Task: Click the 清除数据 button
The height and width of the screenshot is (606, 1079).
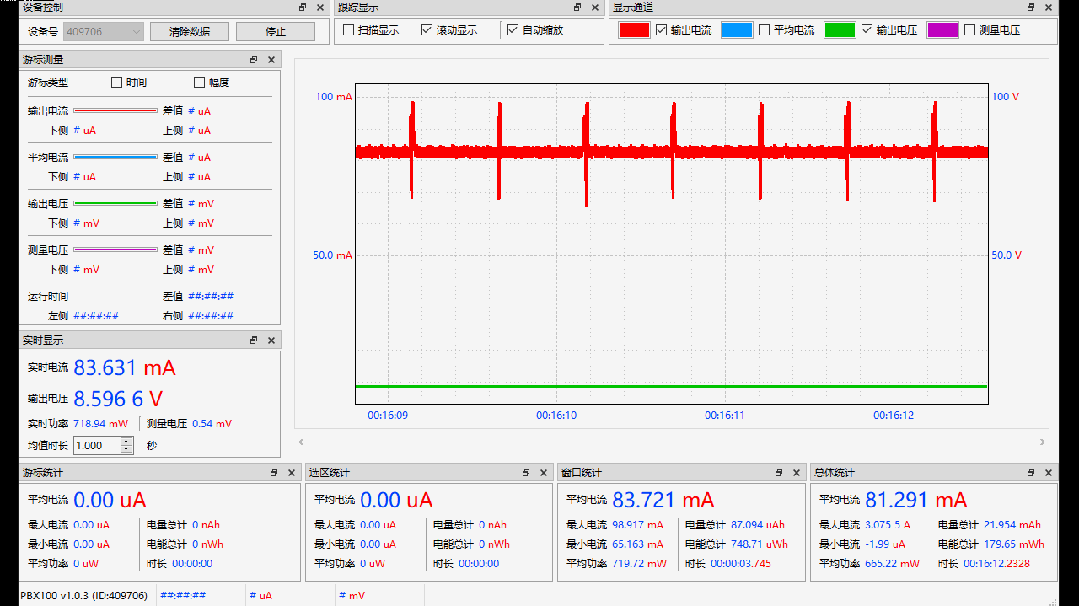Action: coord(189,32)
